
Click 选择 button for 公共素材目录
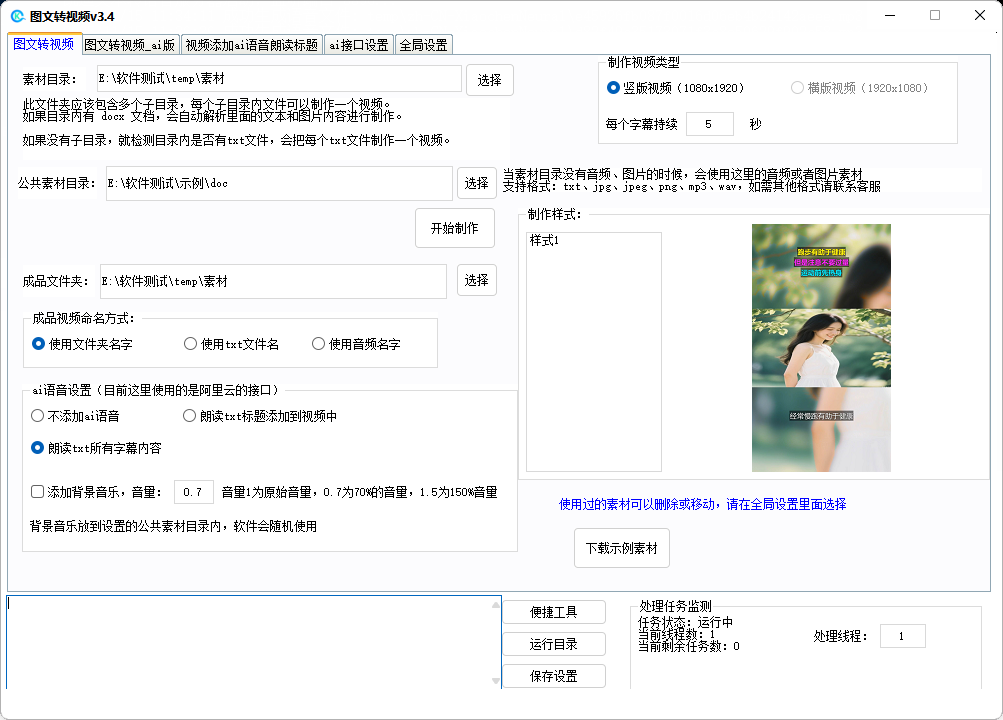click(x=477, y=183)
